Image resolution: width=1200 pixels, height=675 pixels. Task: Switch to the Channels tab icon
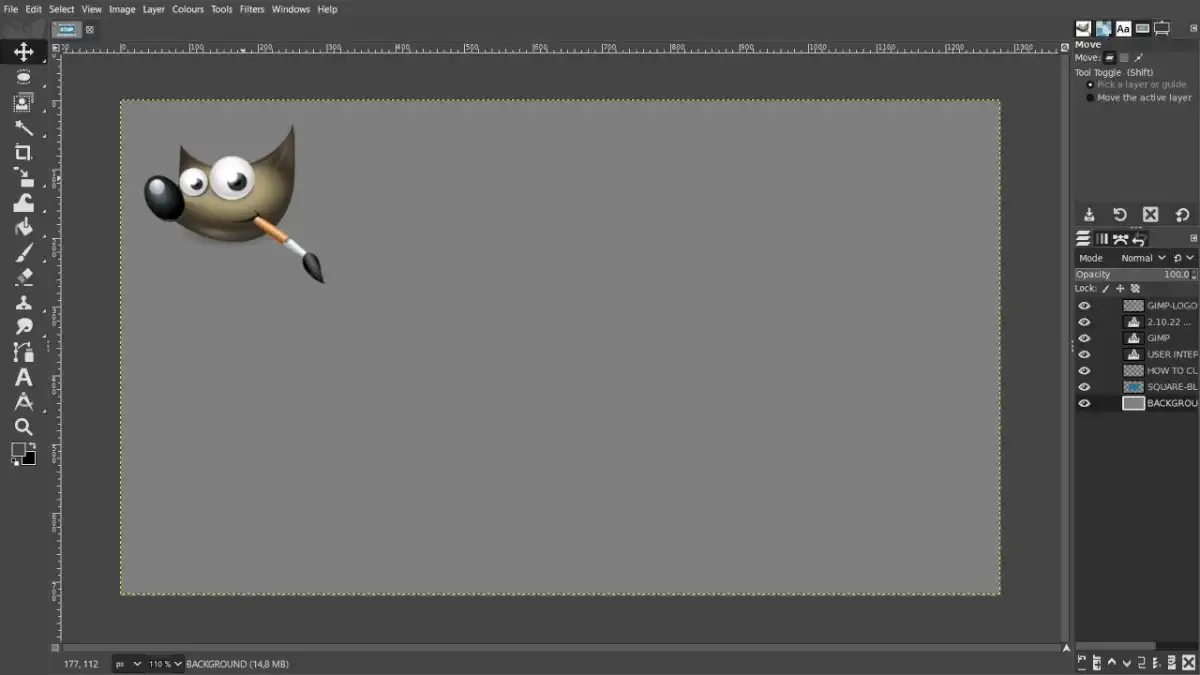point(1102,239)
